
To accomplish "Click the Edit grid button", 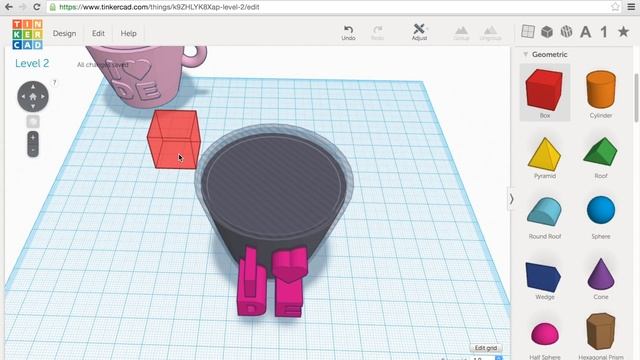I will (x=486, y=348).
